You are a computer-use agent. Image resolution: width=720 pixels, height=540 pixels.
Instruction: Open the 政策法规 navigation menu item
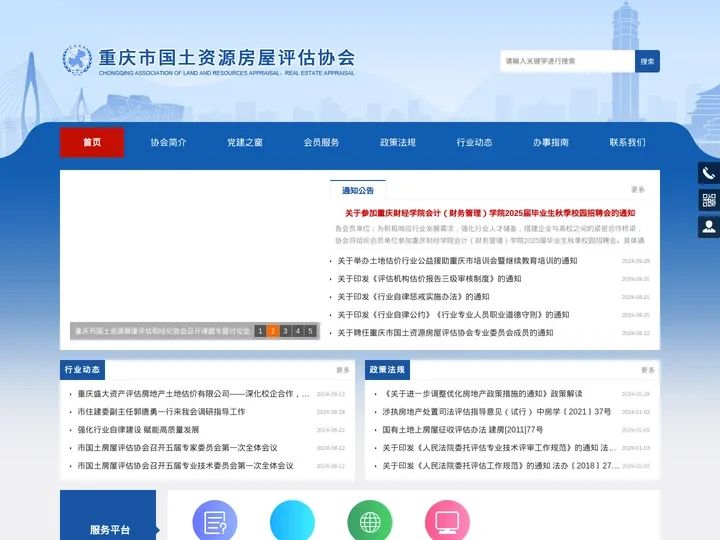pyautogui.click(x=398, y=142)
